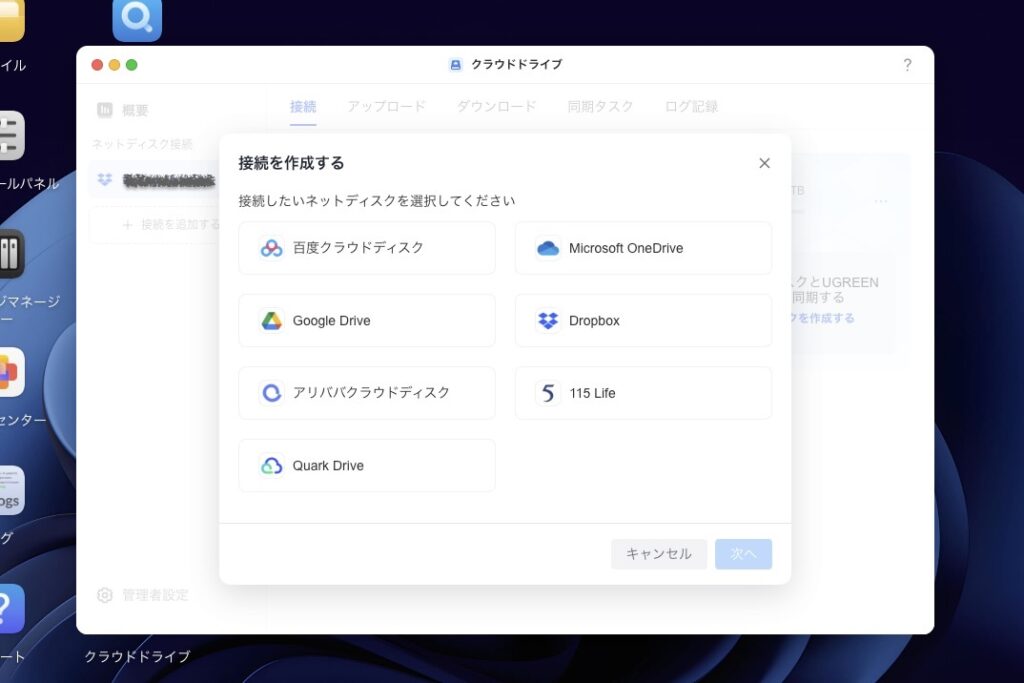The width and height of the screenshot is (1024, 683).
Task: Choose the Alibaba cloud disk icon
Action: point(271,393)
